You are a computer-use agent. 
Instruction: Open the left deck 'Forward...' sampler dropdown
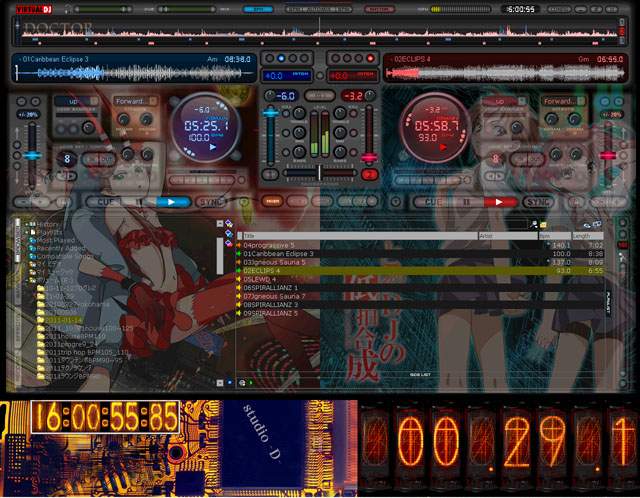click(135, 101)
